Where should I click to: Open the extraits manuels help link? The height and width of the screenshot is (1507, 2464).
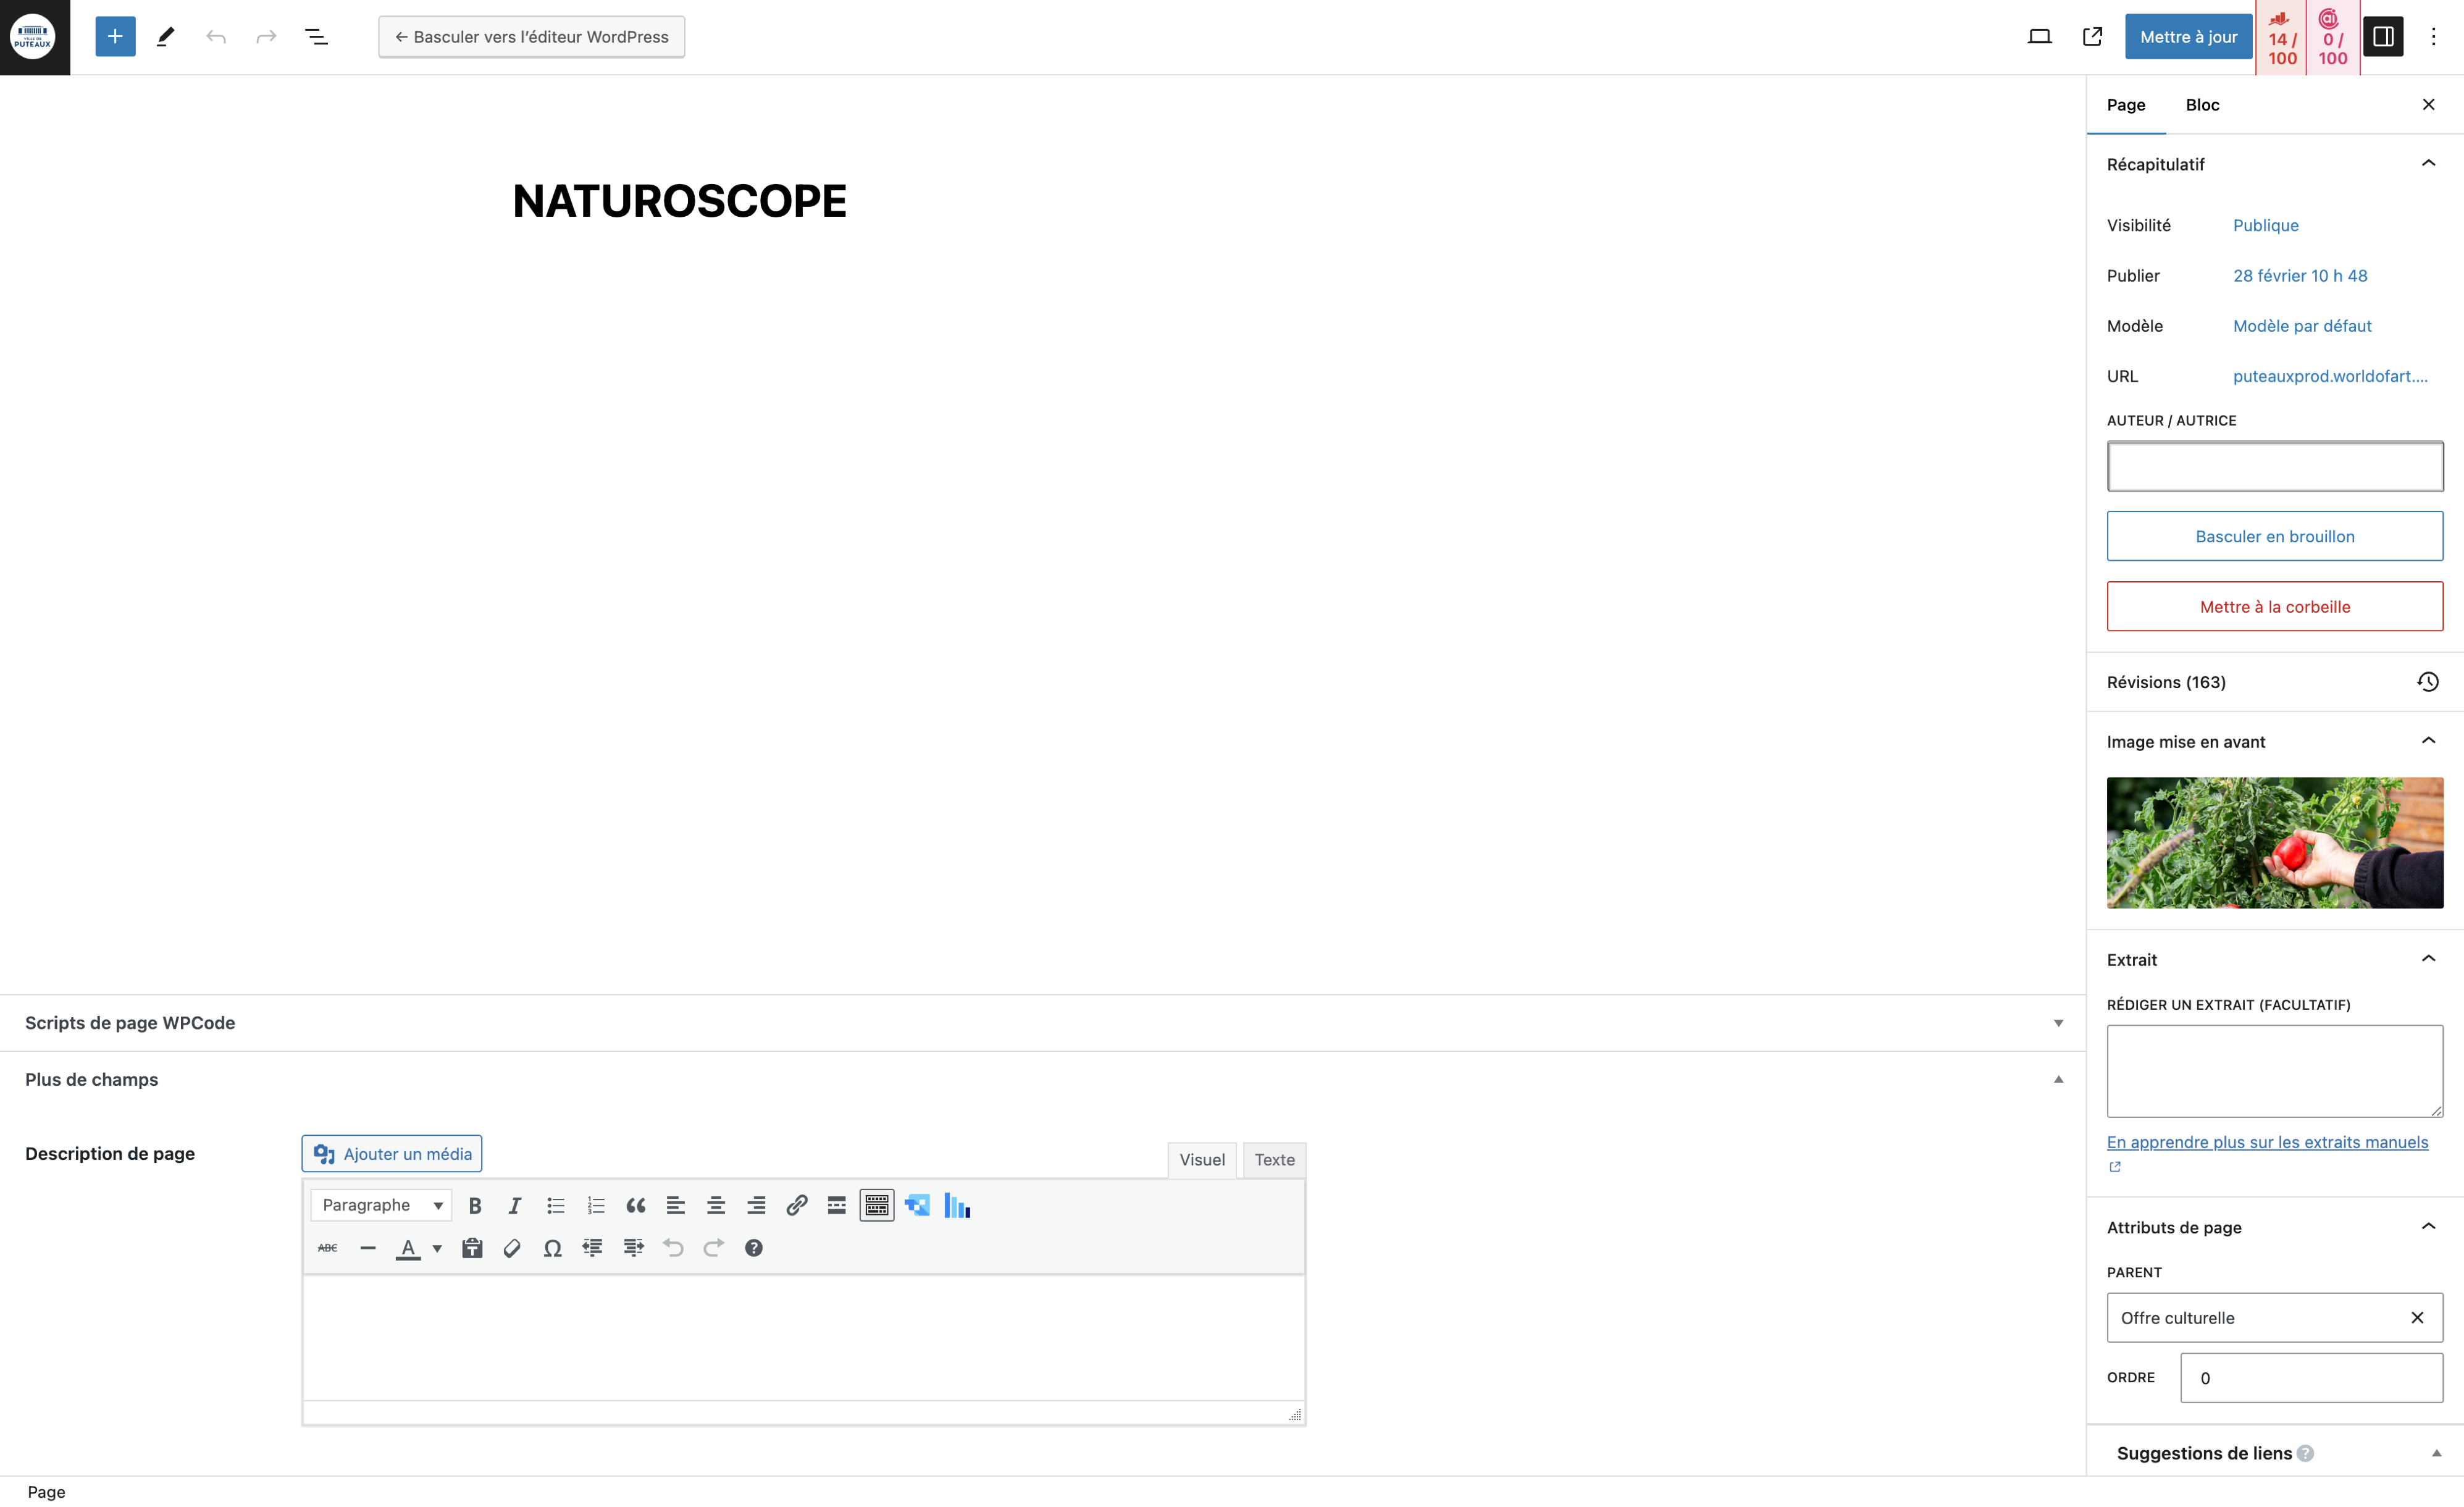tap(2267, 1142)
